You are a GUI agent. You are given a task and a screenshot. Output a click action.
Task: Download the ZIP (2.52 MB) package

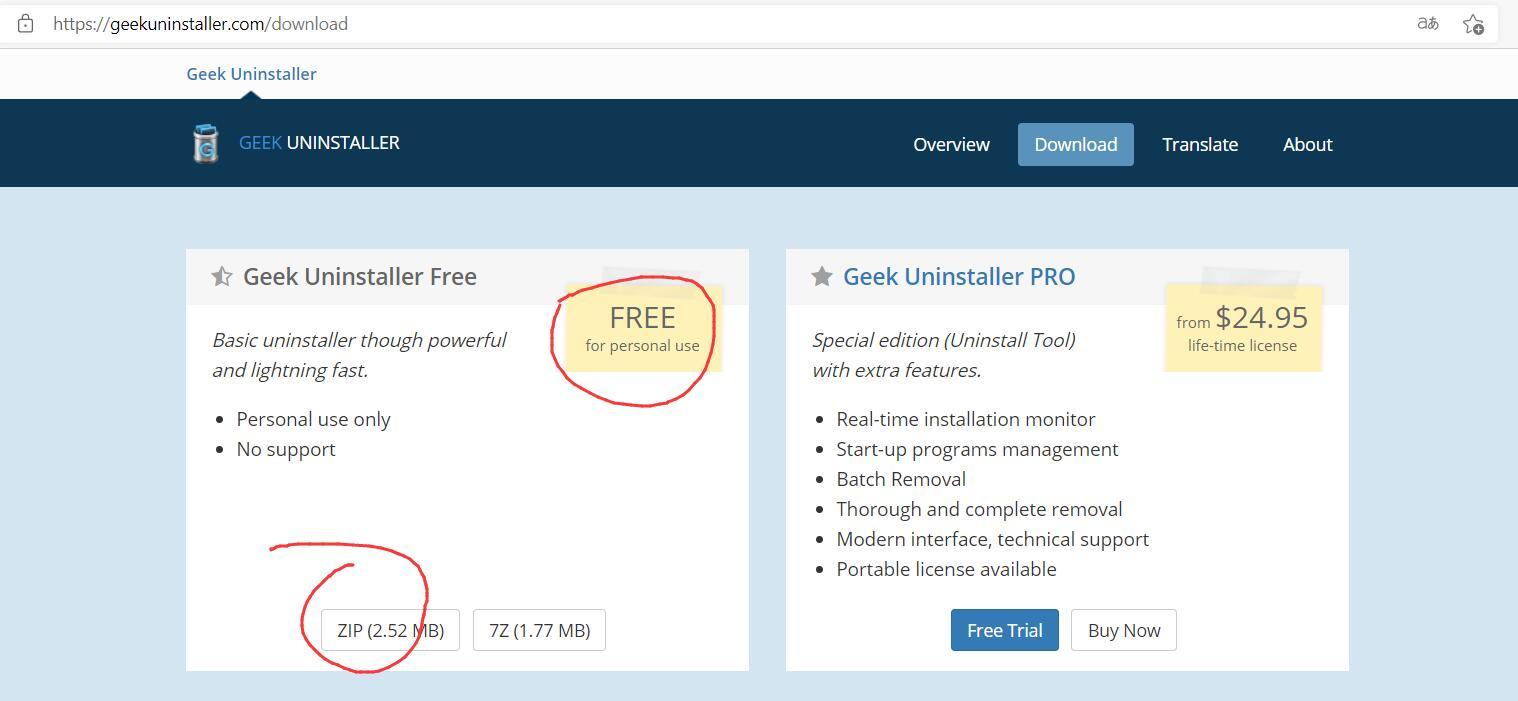(x=390, y=630)
